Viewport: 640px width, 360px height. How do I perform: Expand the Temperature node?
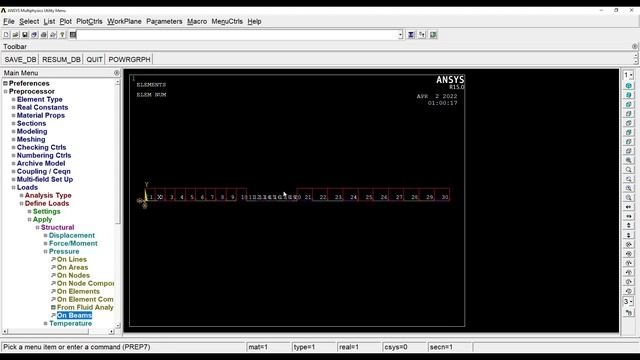point(45,324)
